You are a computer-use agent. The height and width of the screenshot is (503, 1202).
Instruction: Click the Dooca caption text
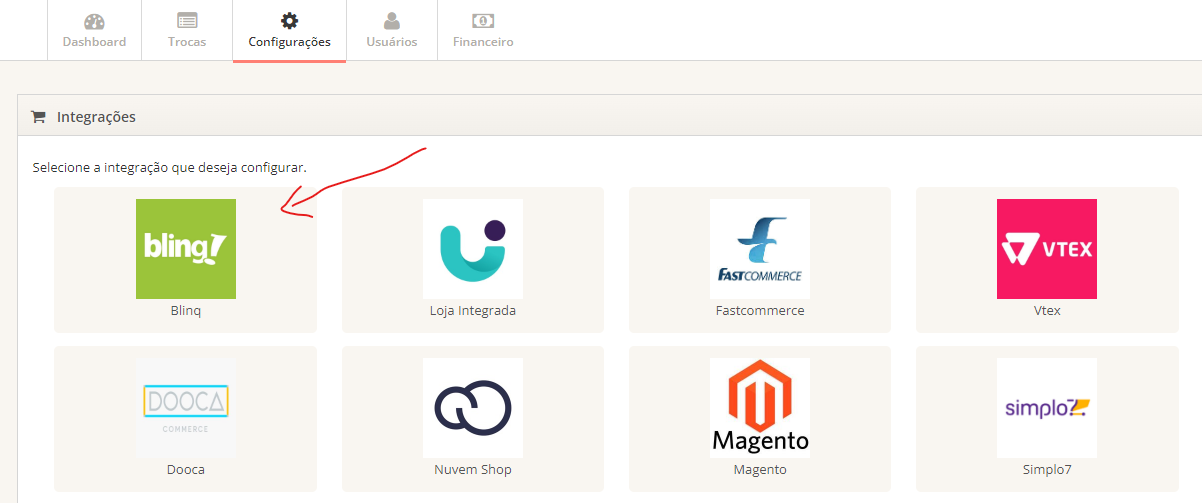(x=186, y=470)
